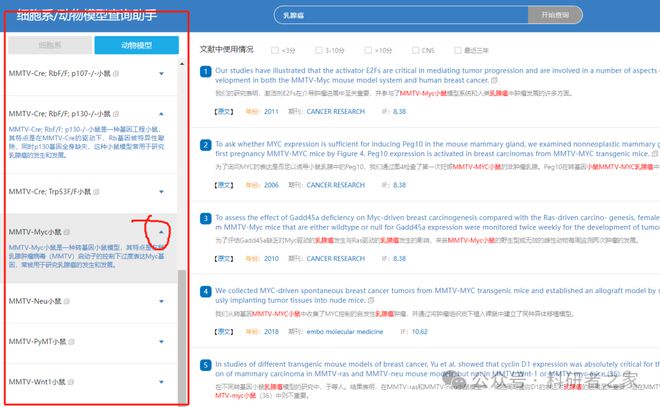Copy the MMTV-Cre; RbF/F; p107-/-小鼠 model name
Image resolution: width=660 pixels, height=407 pixels.
[116, 74]
